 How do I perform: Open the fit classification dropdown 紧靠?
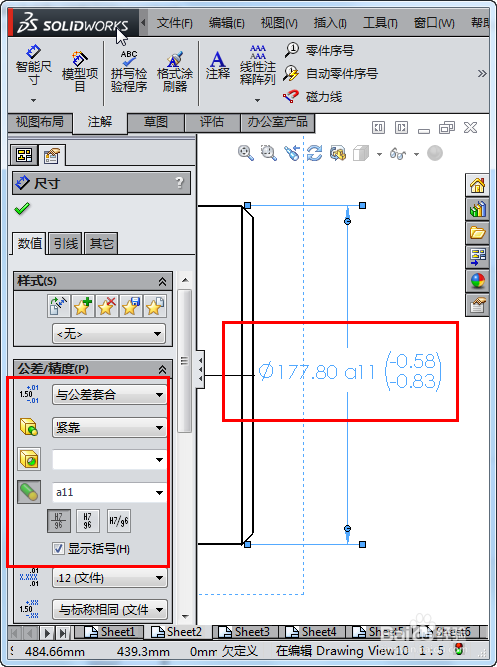tap(109, 428)
